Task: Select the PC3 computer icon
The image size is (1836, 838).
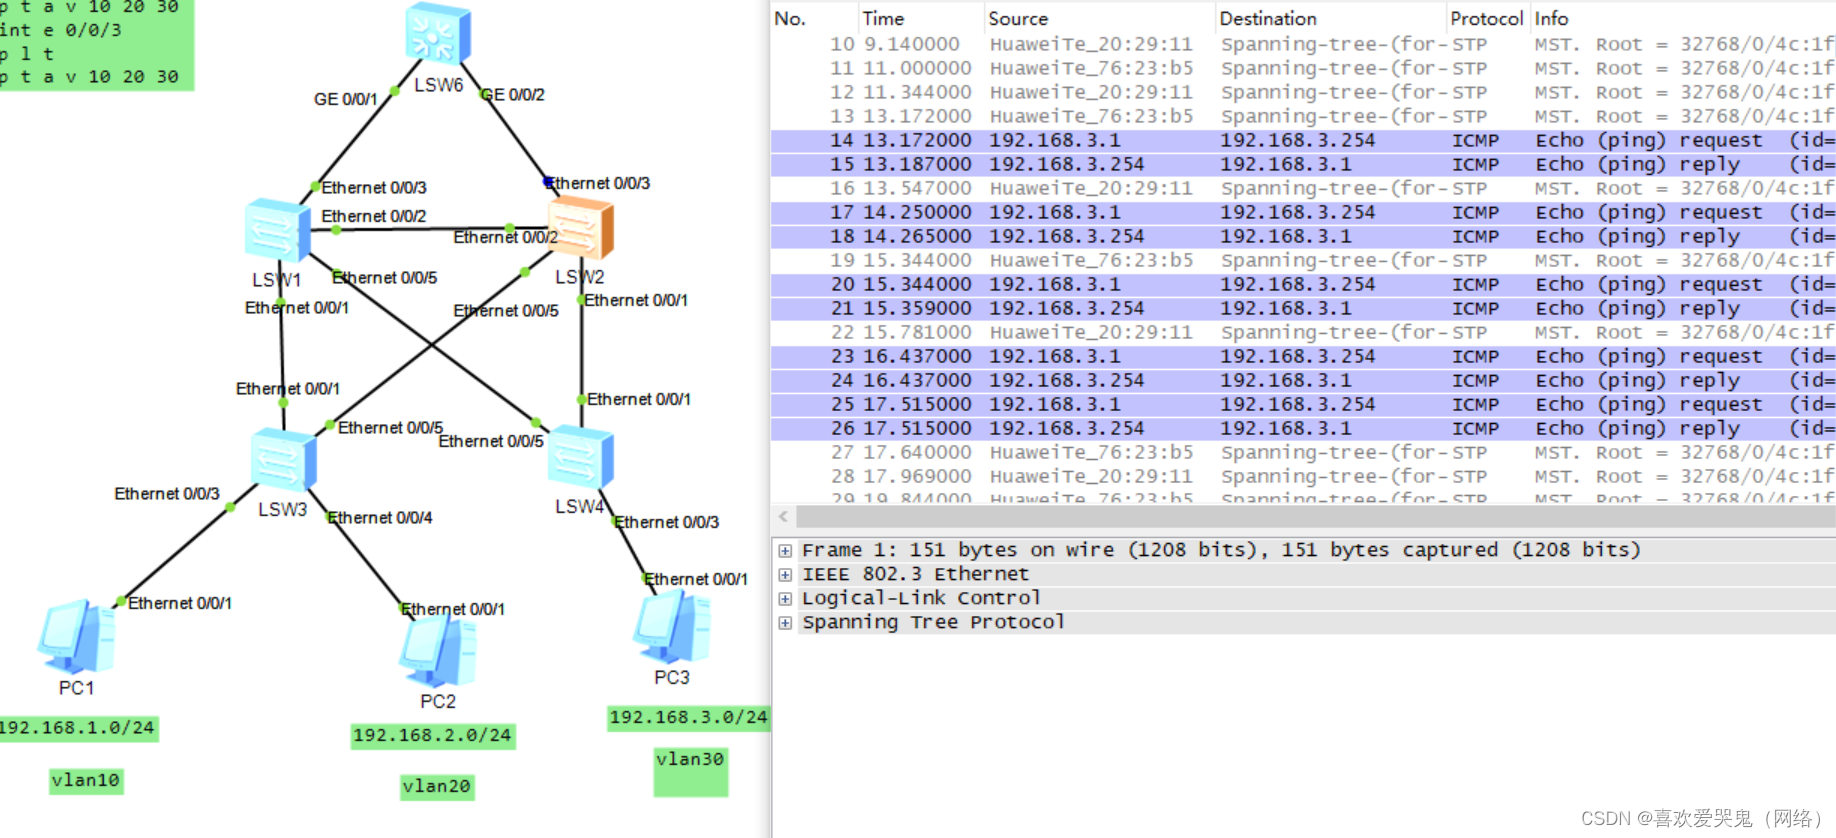Action: [x=672, y=627]
